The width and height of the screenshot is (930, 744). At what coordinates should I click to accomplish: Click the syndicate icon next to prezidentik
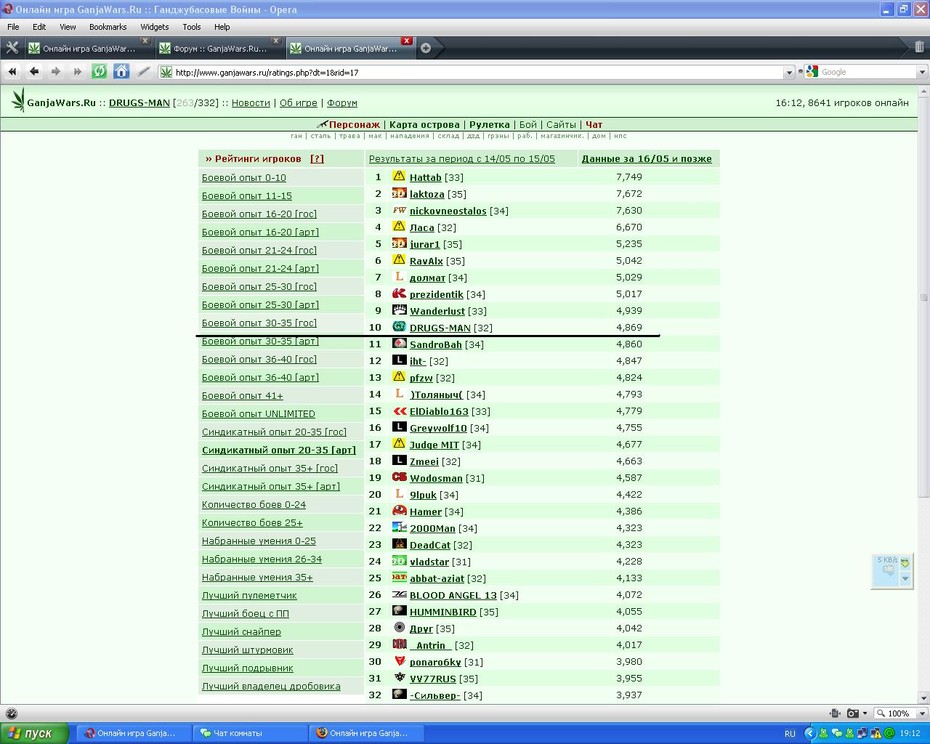(399, 293)
